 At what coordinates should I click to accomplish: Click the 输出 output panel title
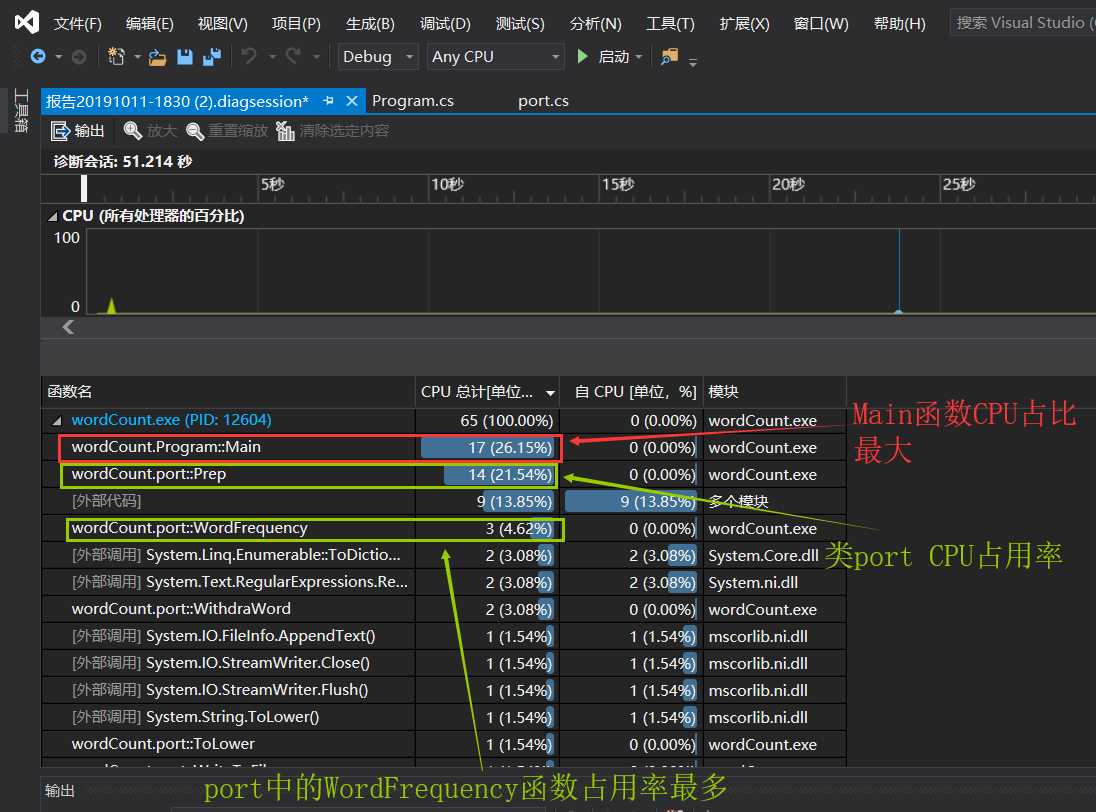tap(59, 791)
